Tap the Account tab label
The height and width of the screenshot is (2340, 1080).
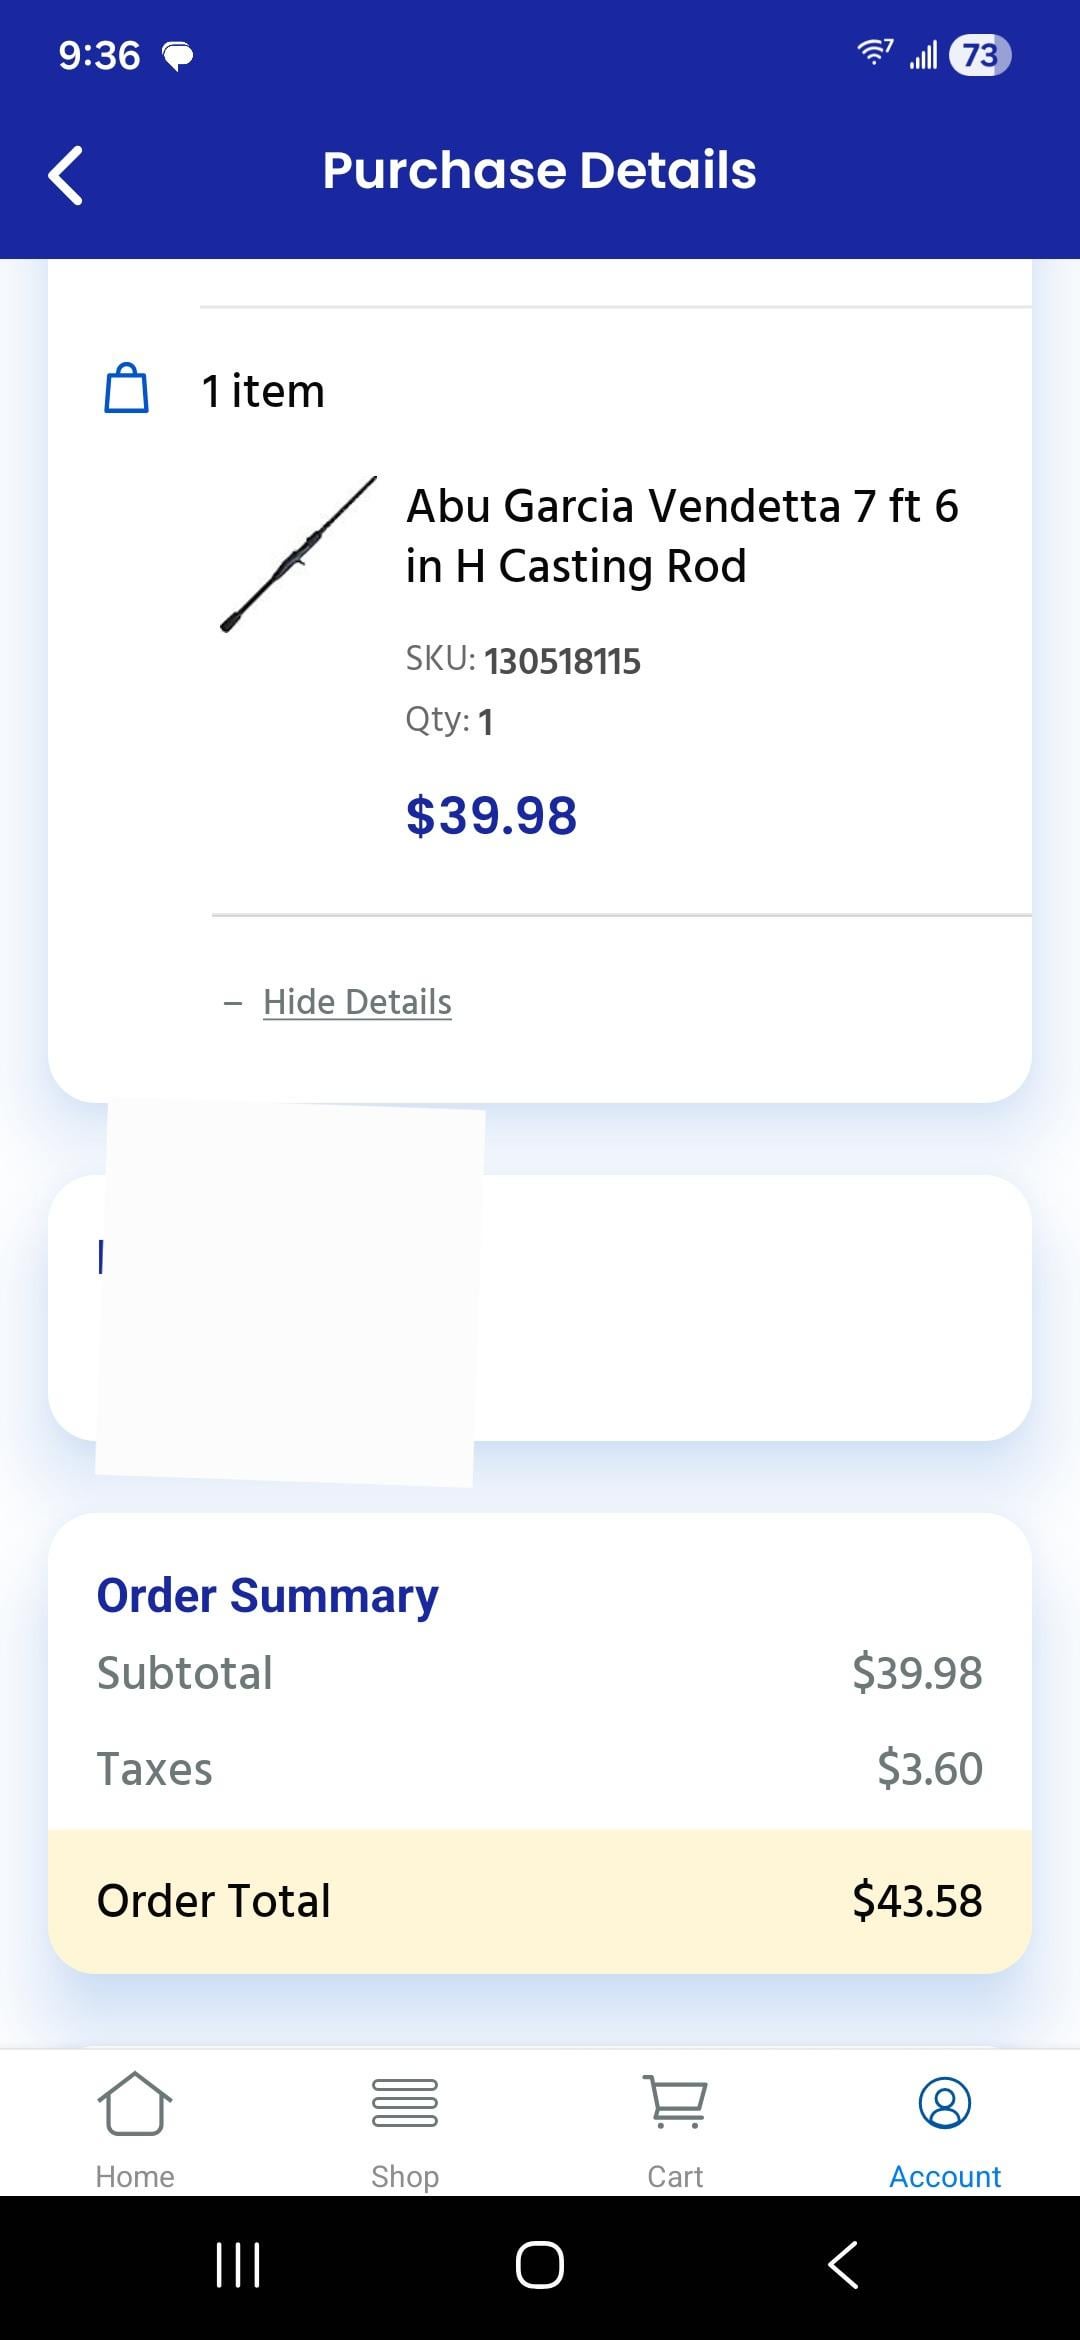[x=945, y=2177]
